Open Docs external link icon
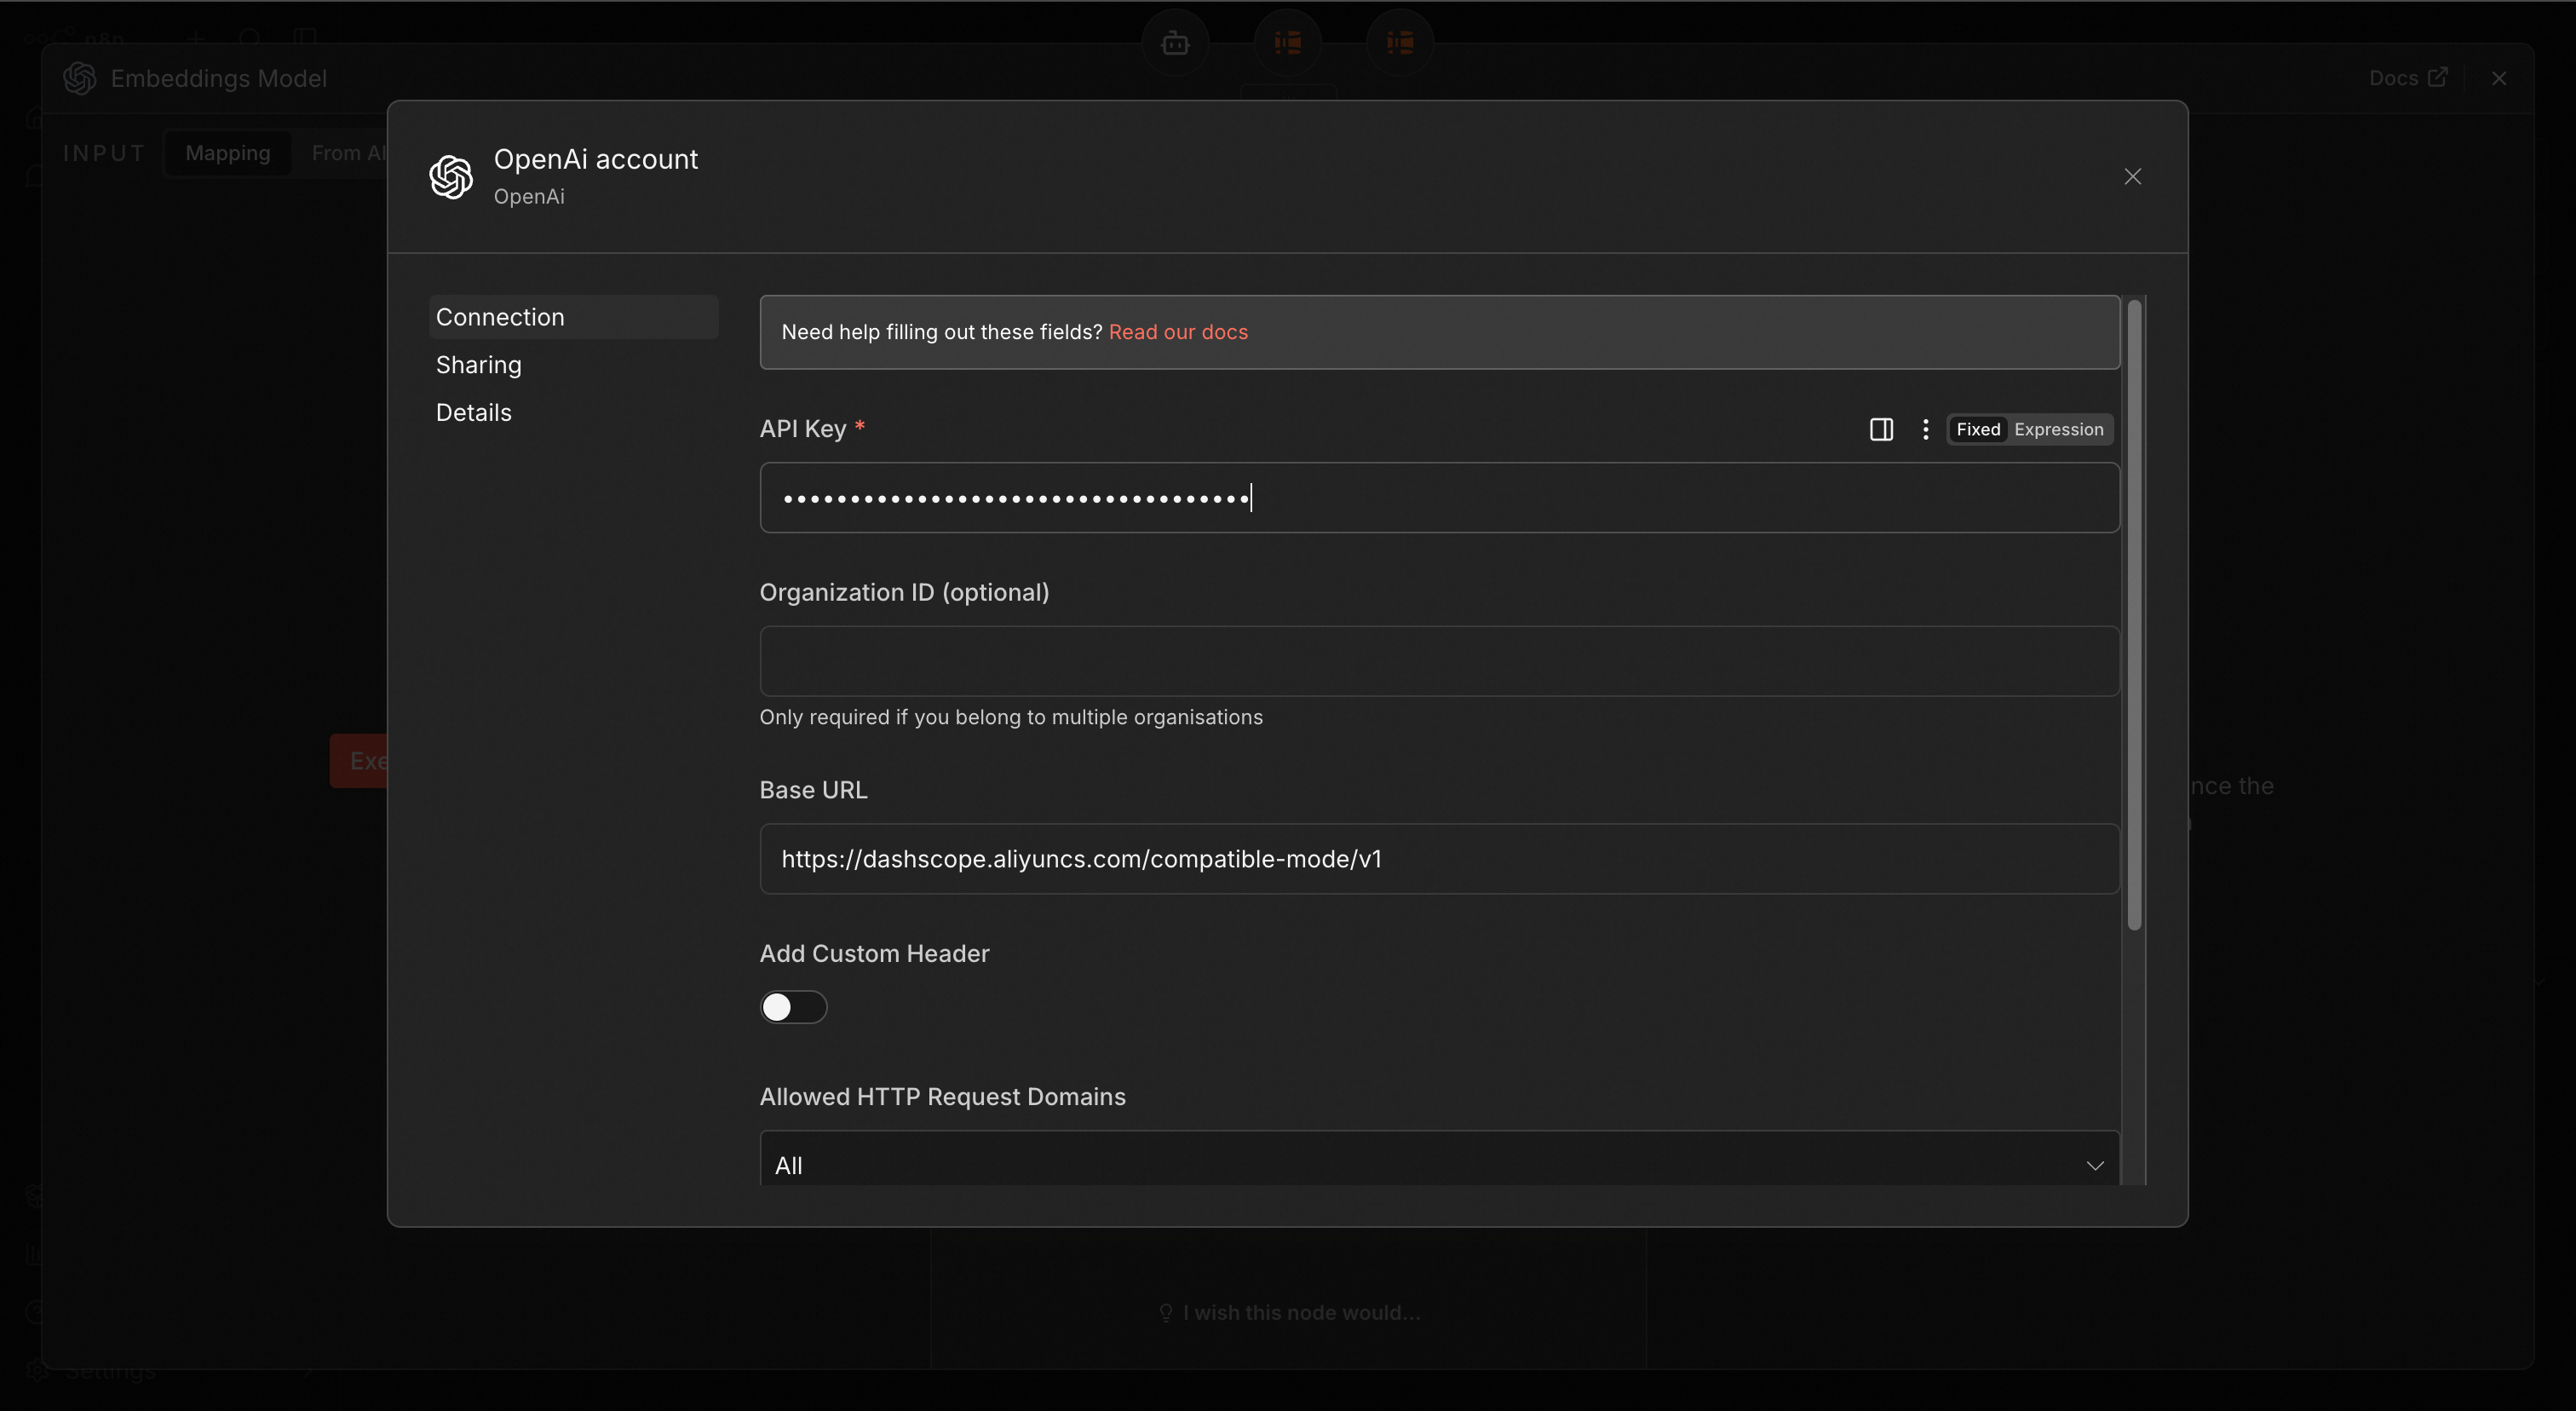 click(2438, 77)
